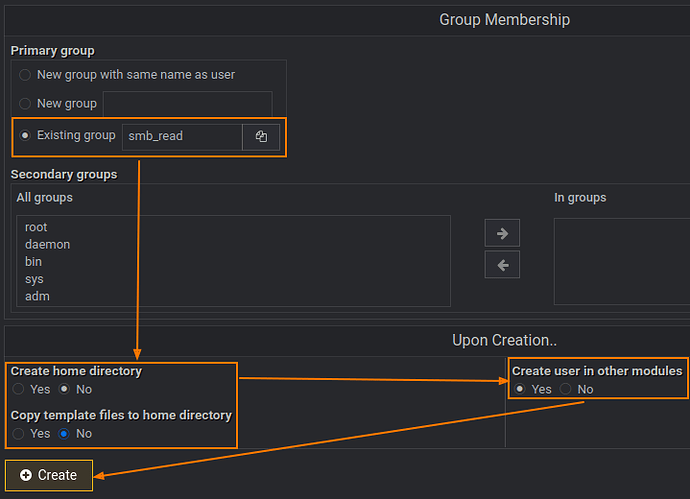Select bin in All groups list
Image resolution: width=690 pixels, height=499 pixels.
tap(33, 262)
